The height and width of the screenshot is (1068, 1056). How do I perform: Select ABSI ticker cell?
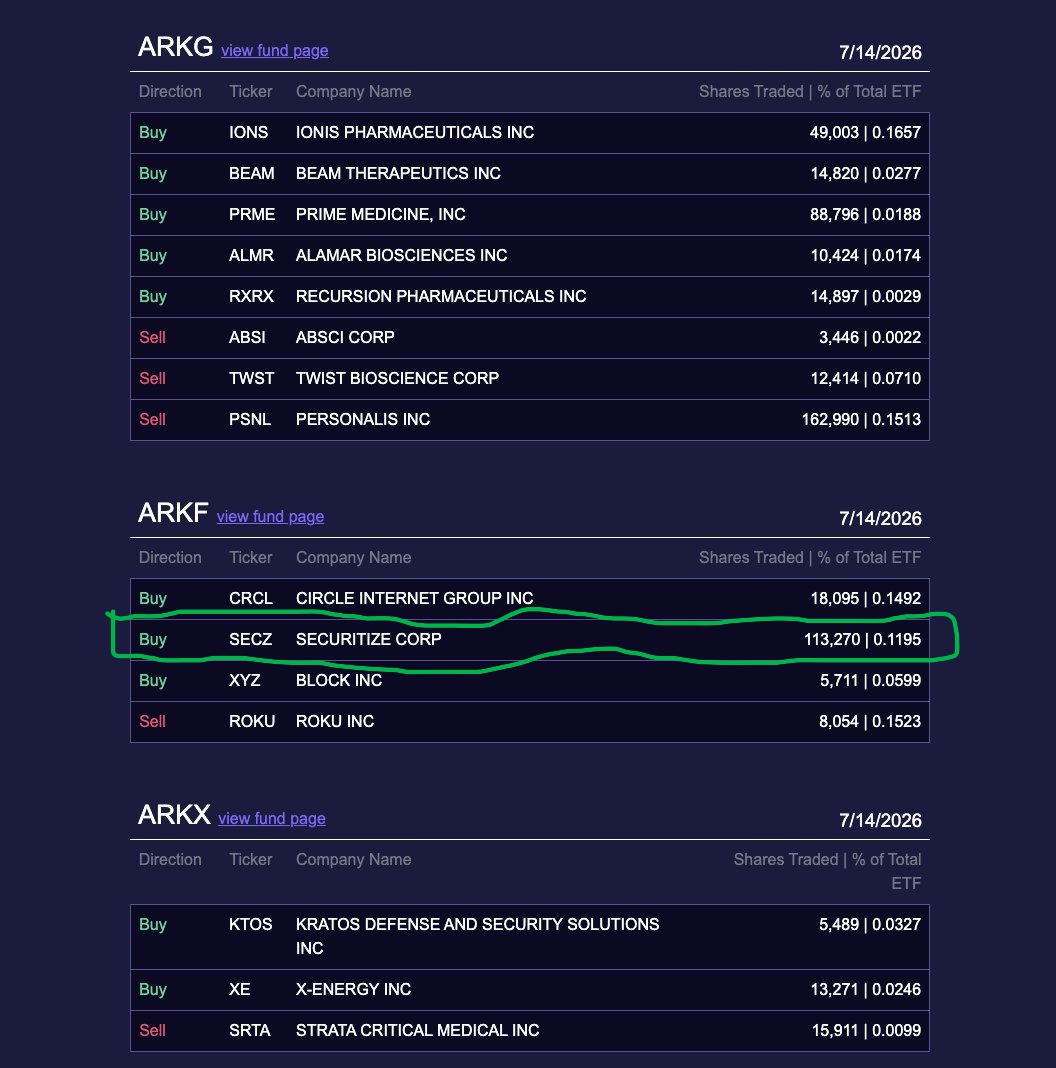point(247,337)
